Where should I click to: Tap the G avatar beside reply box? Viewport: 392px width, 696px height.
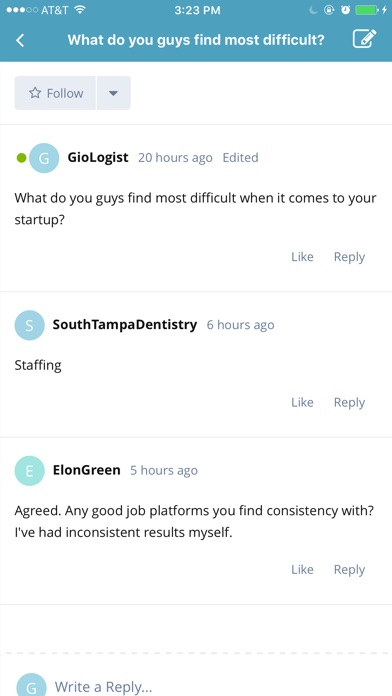coord(31,685)
